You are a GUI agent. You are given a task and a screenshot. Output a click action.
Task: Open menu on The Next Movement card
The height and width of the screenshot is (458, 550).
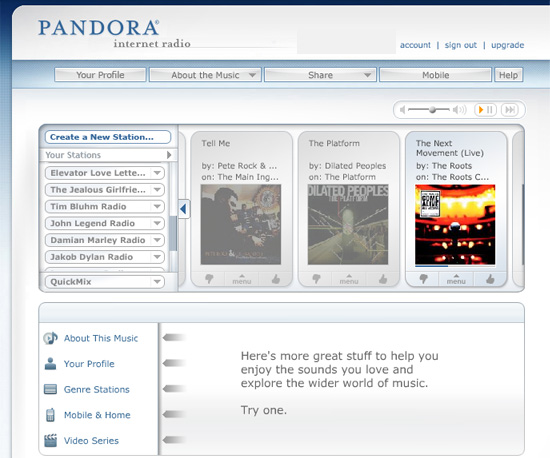pos(456,279)
